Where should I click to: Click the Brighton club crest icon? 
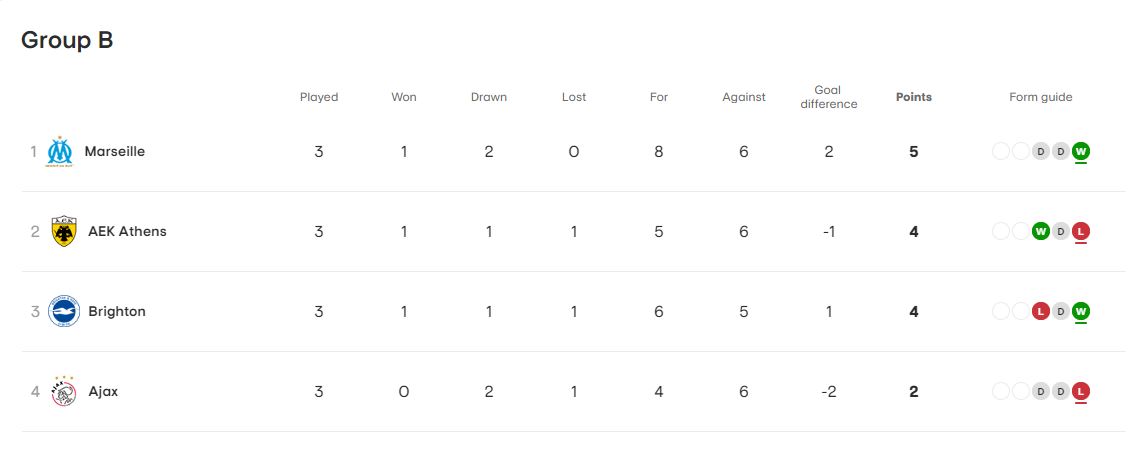[x=64, y=311]
